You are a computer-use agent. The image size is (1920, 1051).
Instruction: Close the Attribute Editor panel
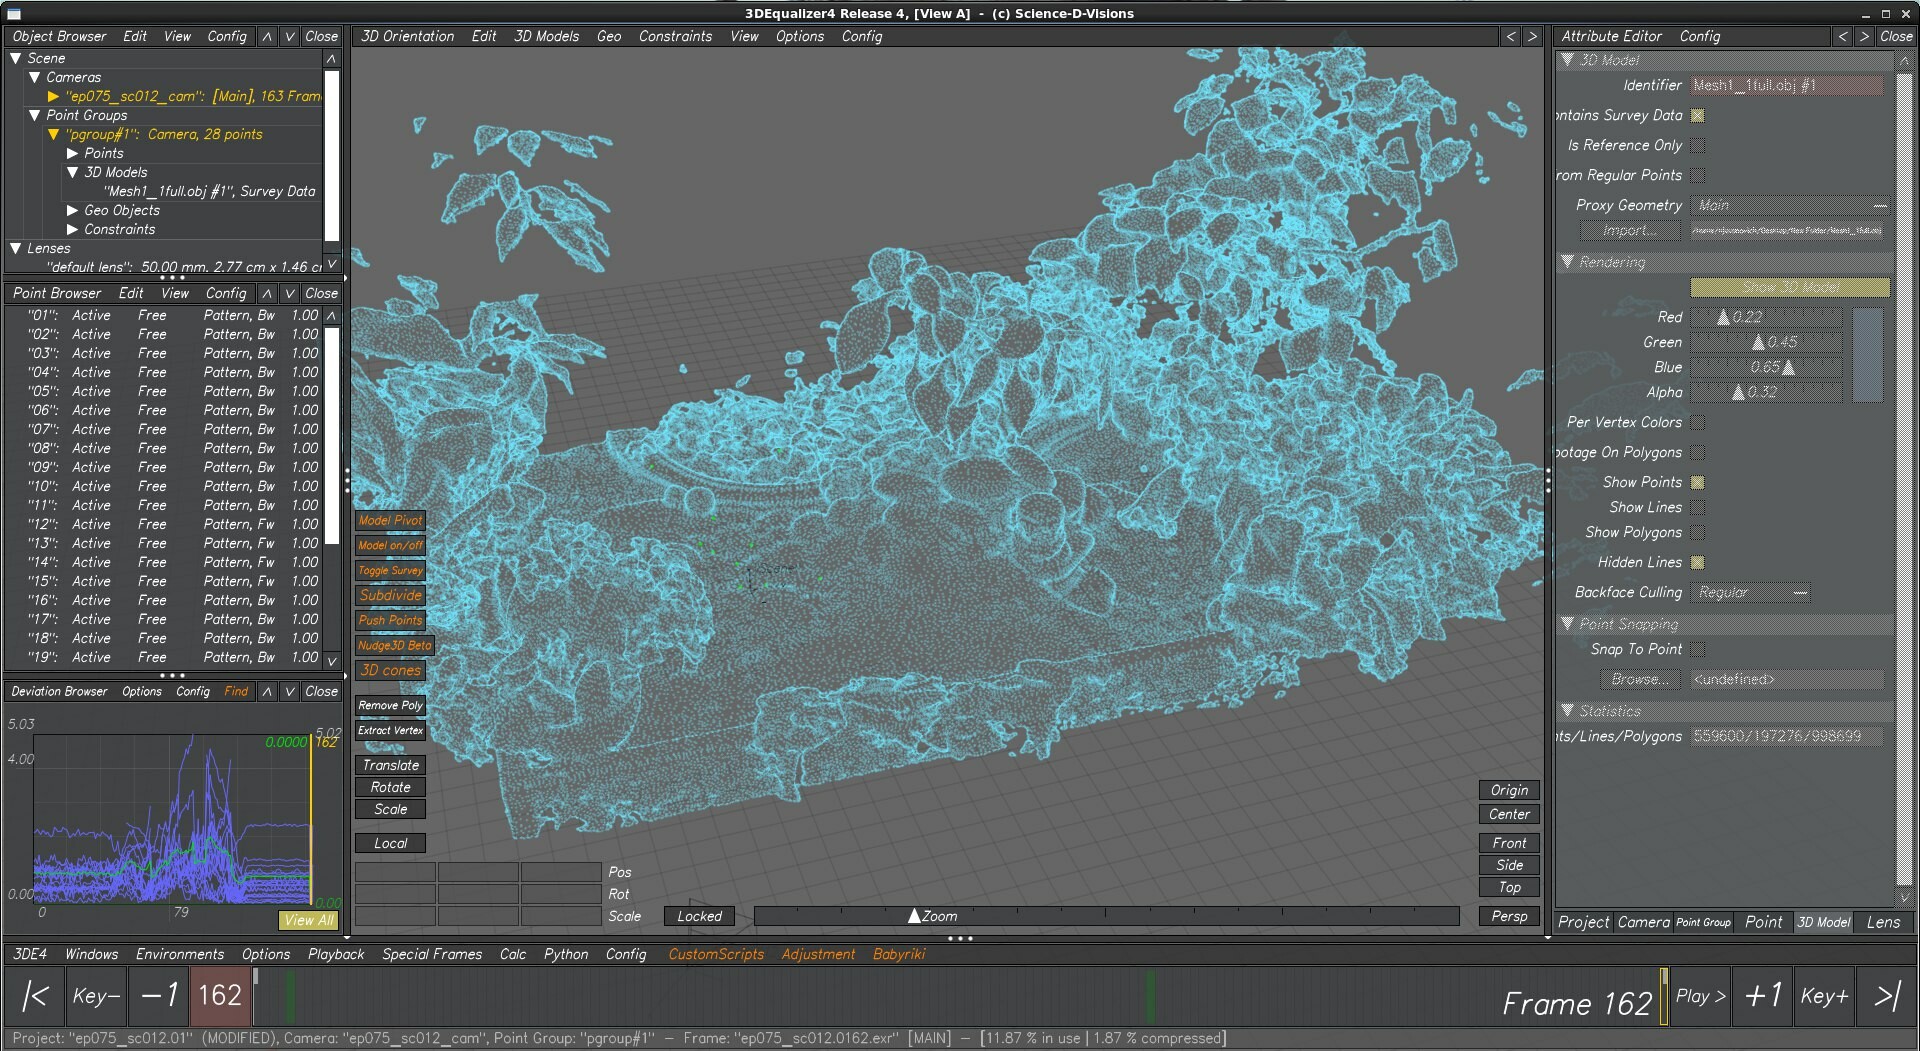tap(1896, 36)
